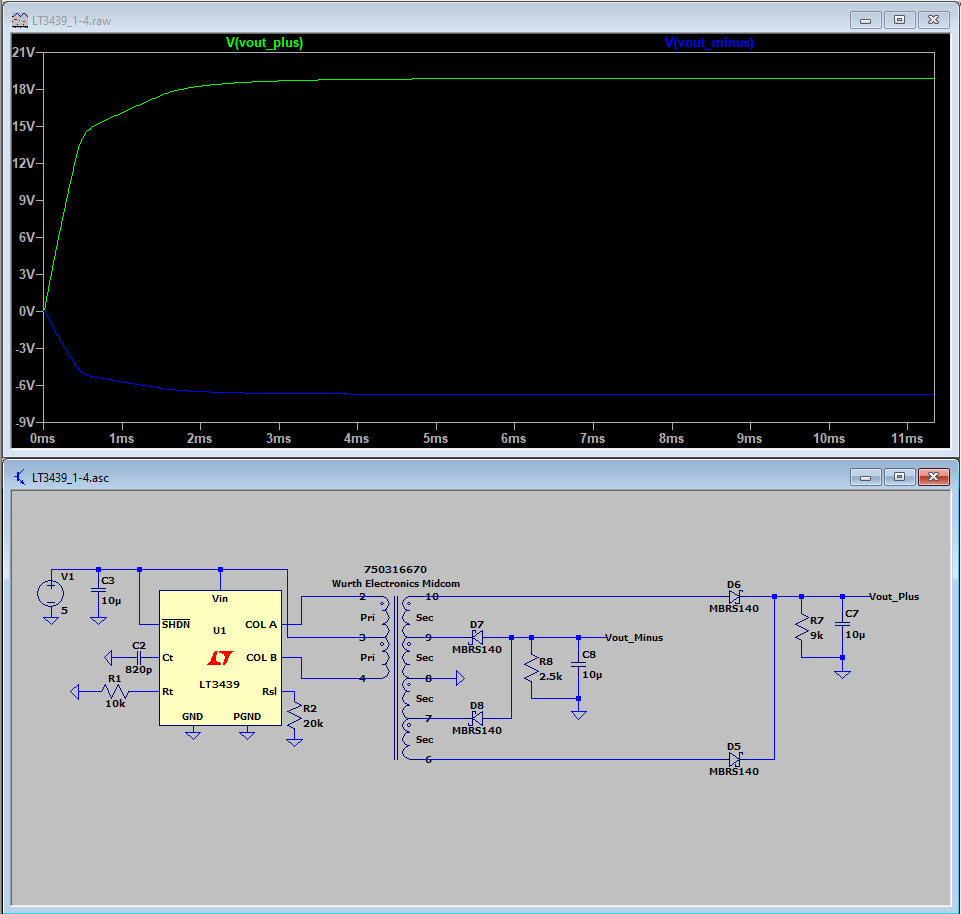Click the 5ms label on time axis
The image size is (961, 914).
click(x=436, y=438)
